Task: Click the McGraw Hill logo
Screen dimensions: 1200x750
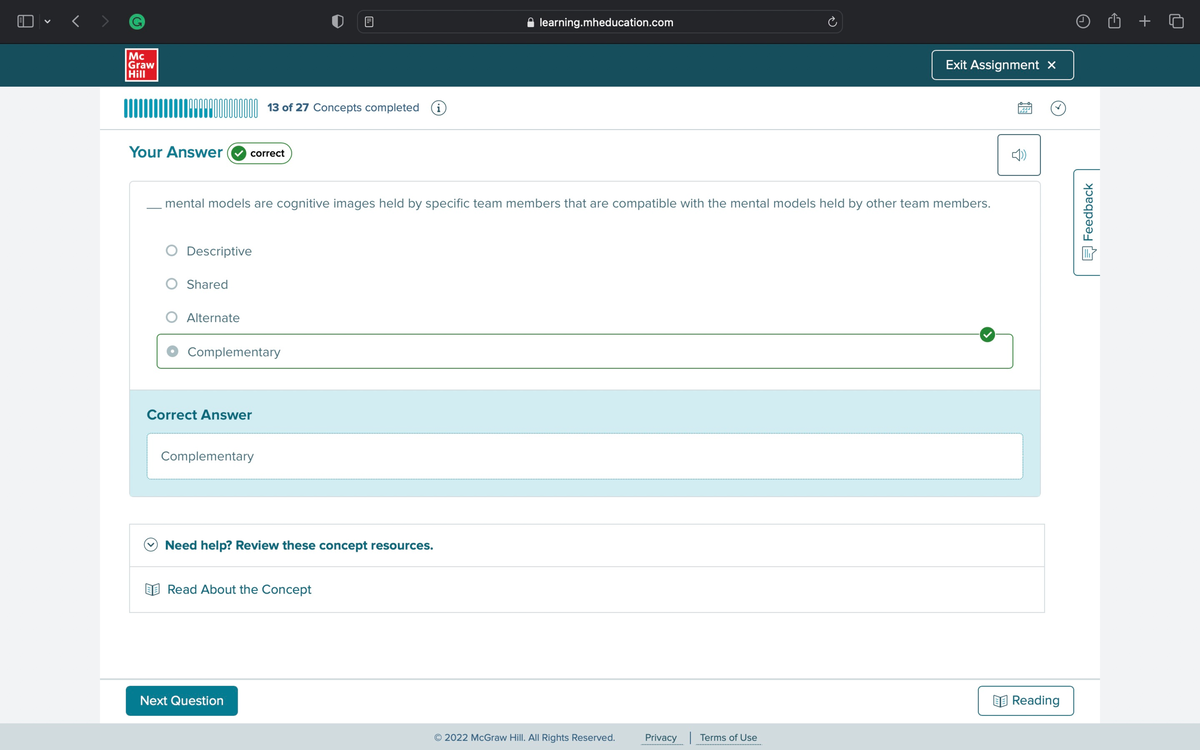Action: [x=141, y=65]
